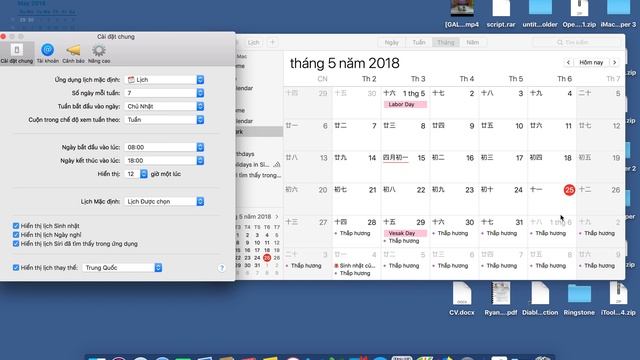Close the Cài đặt chung preferences window

click(x=3, y=36)
